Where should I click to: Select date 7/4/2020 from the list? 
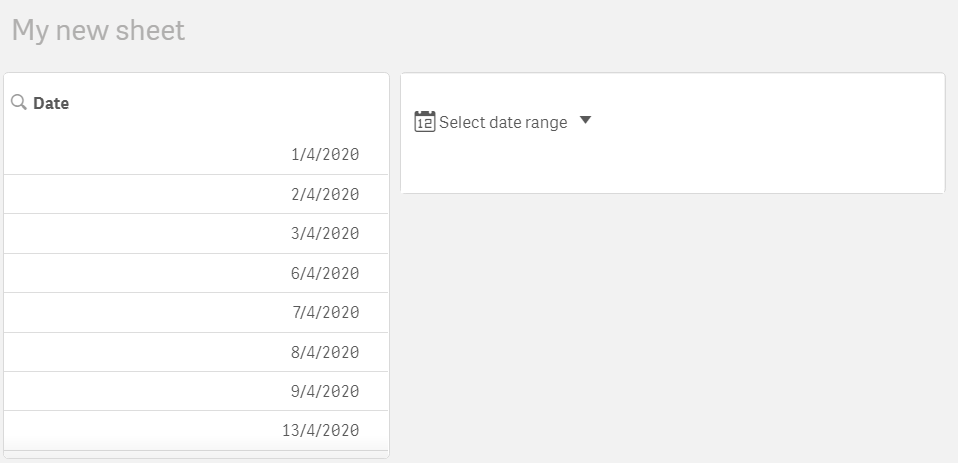tap(325, 312)
